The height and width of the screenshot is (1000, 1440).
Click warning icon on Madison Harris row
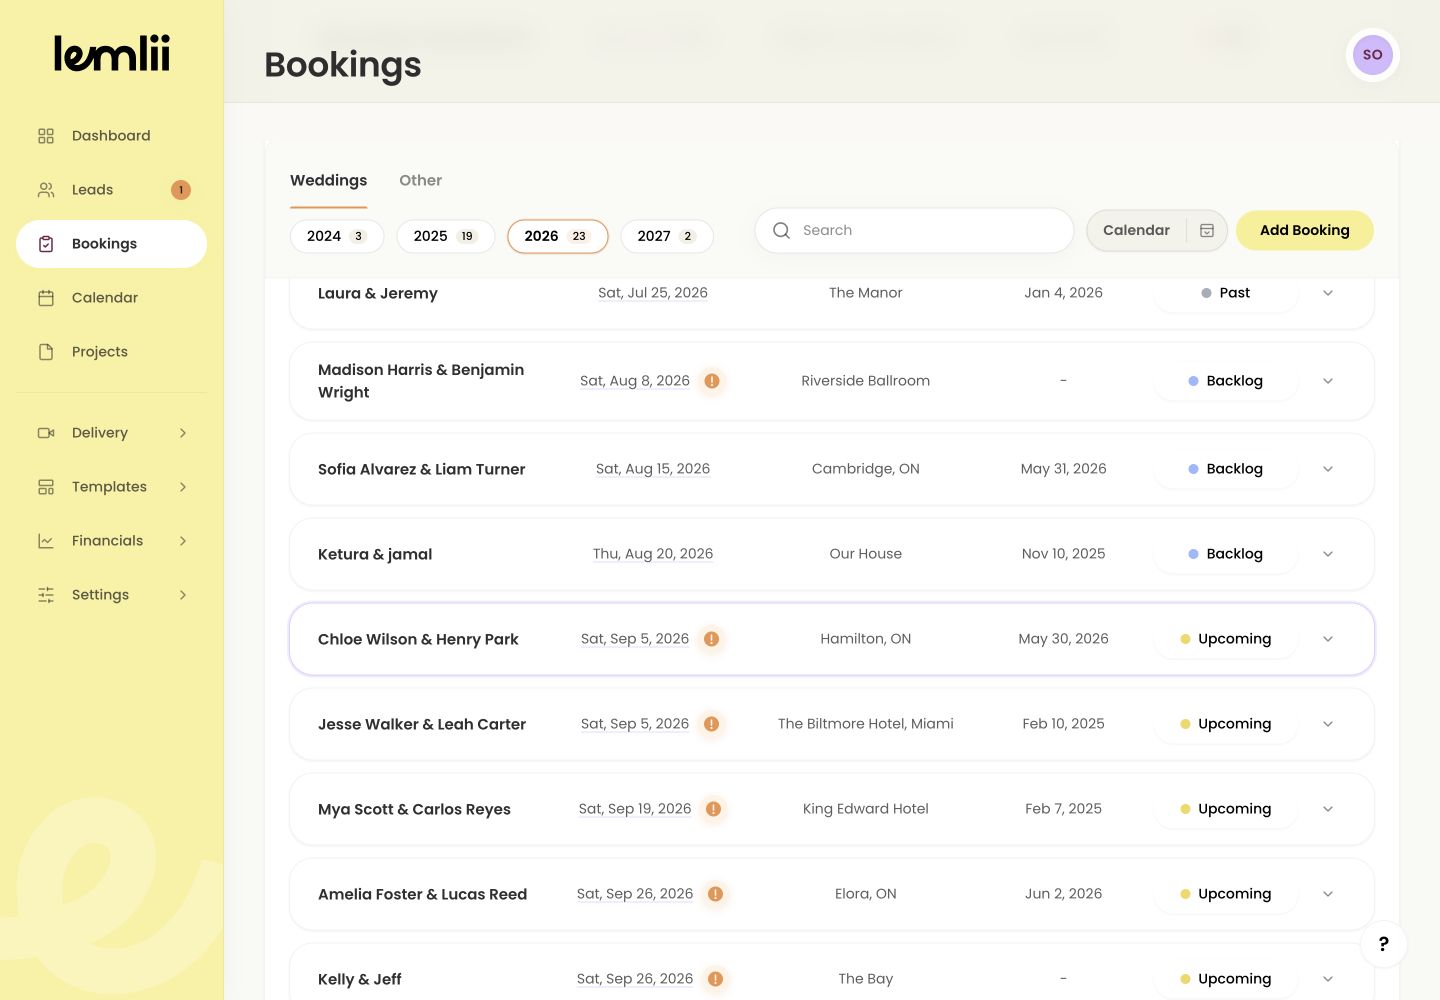pyautogui.click(x=712, y=381)
